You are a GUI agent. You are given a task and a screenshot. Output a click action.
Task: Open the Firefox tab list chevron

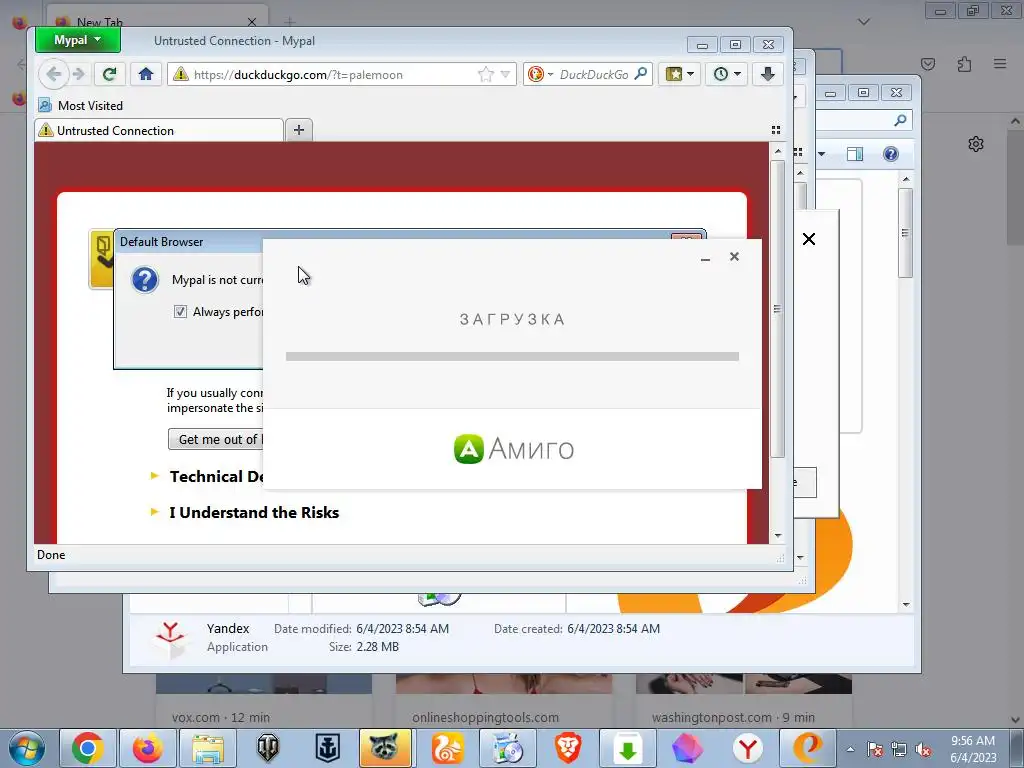coord(864,22)
